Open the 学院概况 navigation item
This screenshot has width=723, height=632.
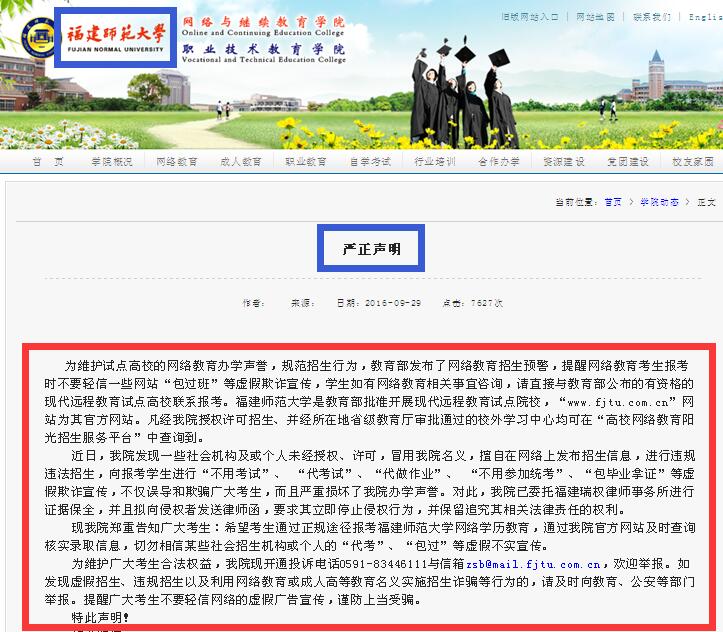[112, 162]
